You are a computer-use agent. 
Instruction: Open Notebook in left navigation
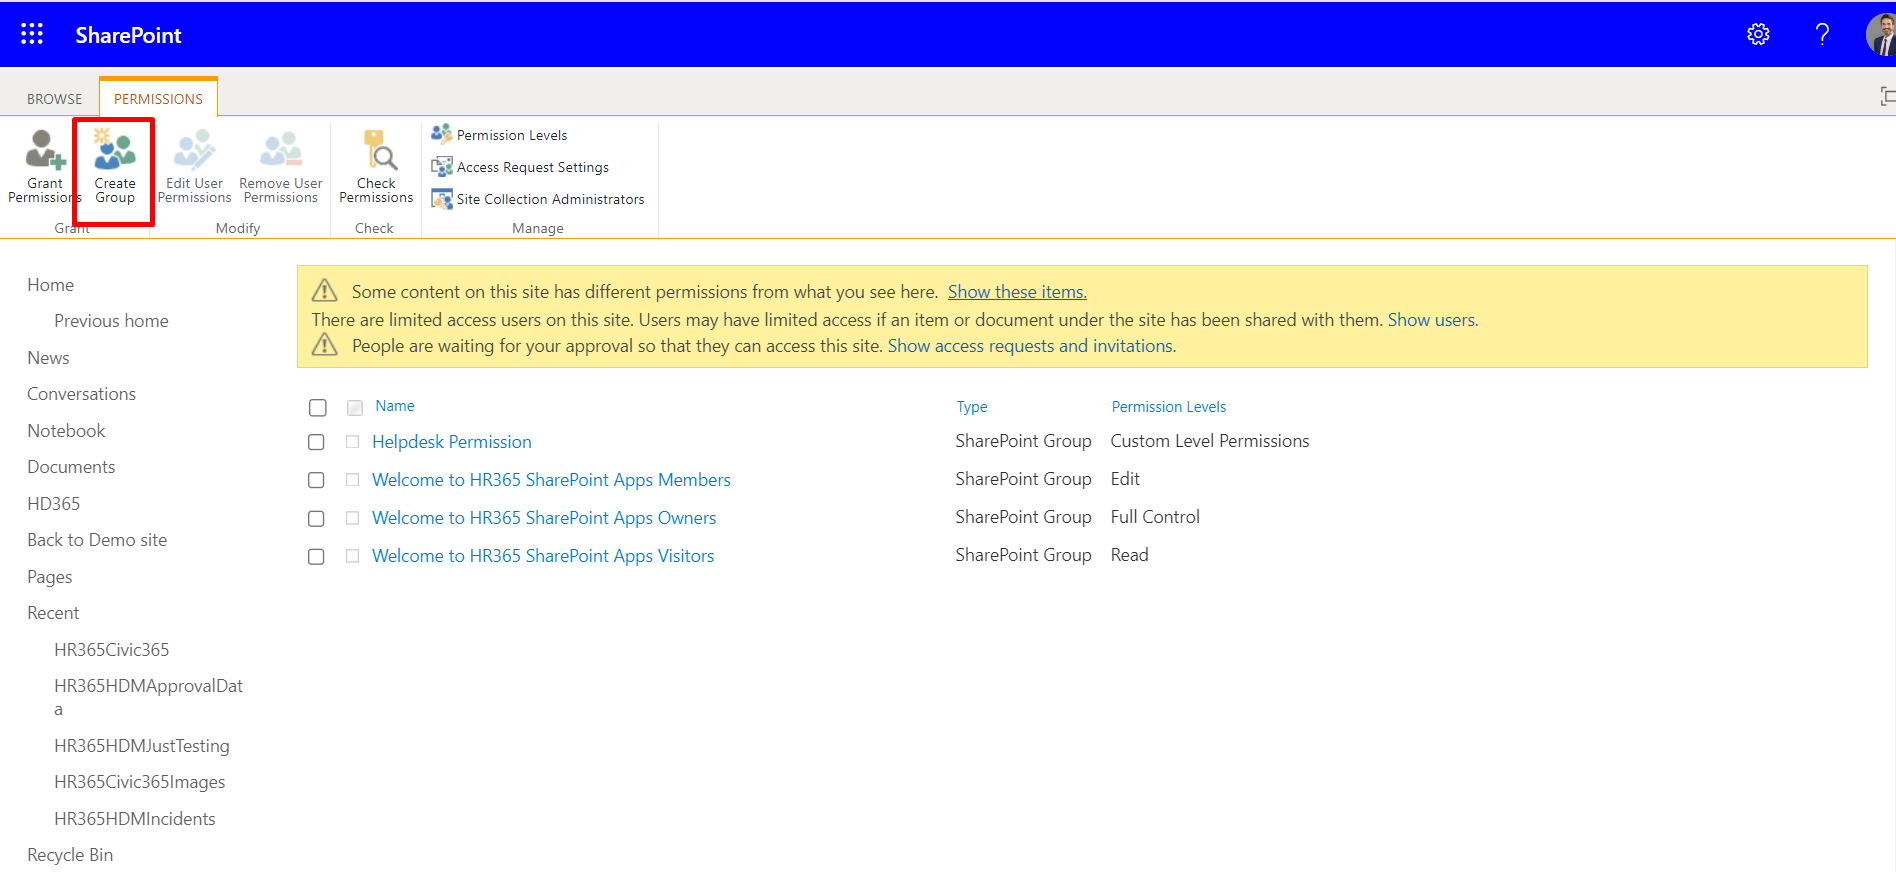66,431
